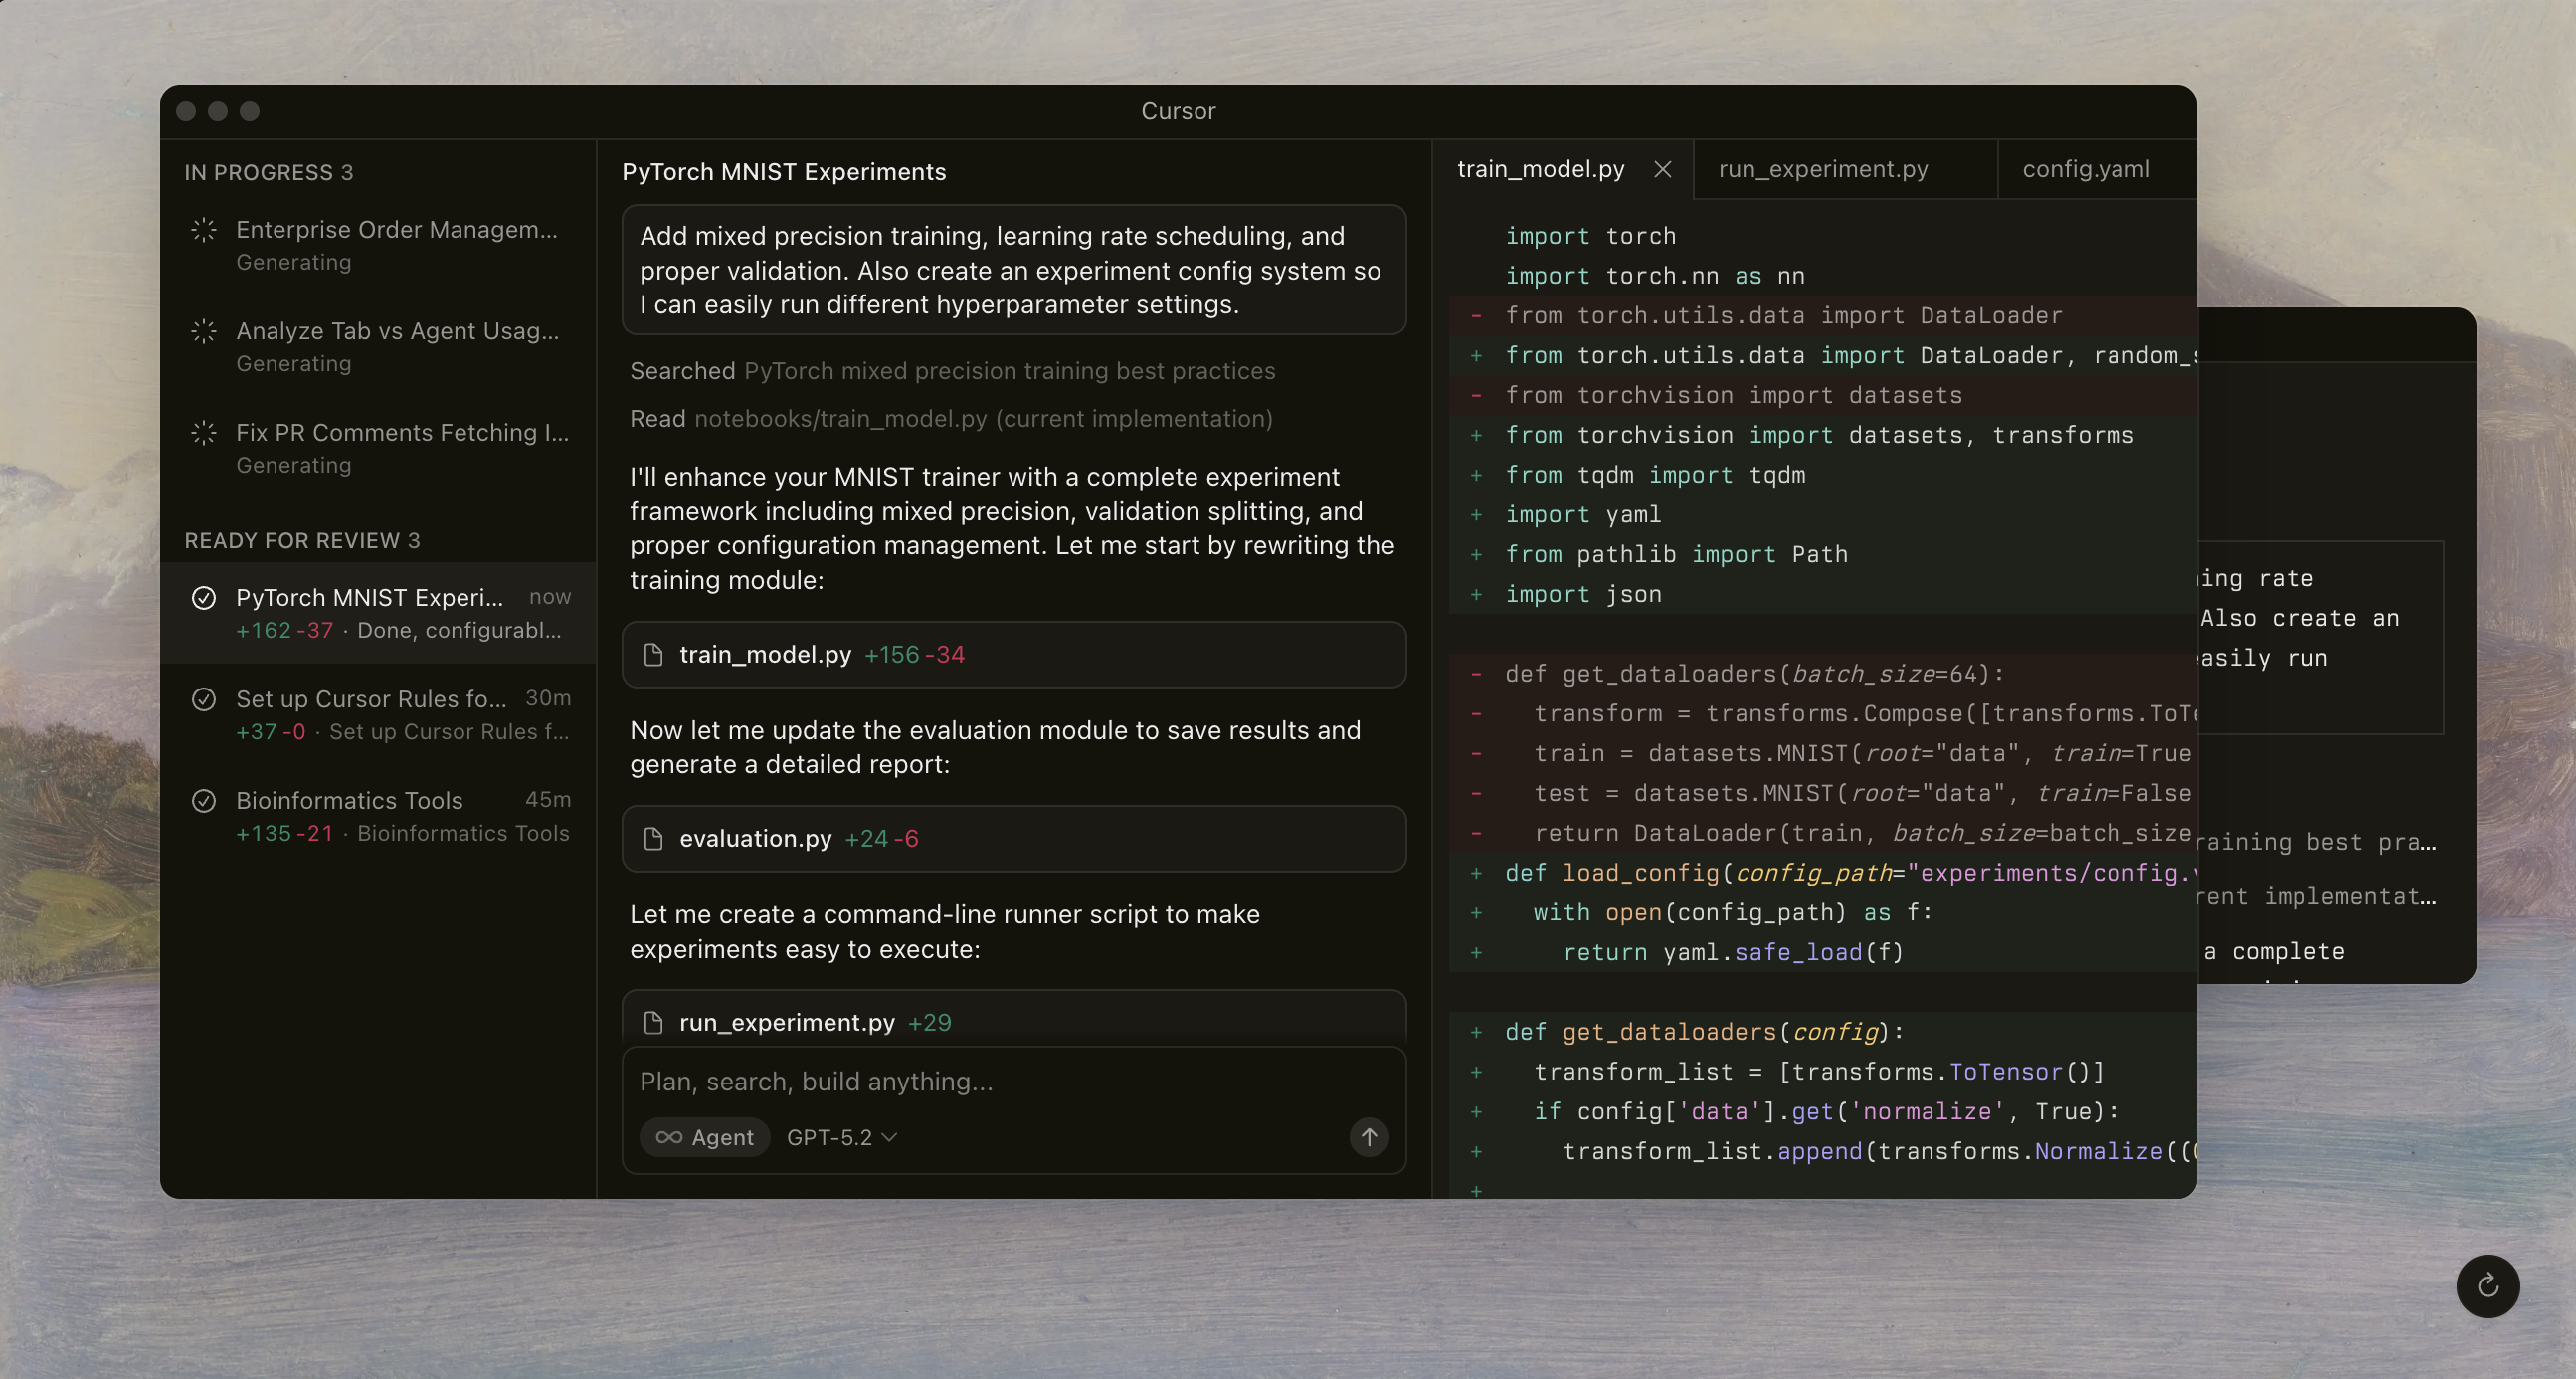The image size is (2576, 1379).
Task: Click spinner icon for Analyze Tab vs Agent
Action: (x=203, y=332)
